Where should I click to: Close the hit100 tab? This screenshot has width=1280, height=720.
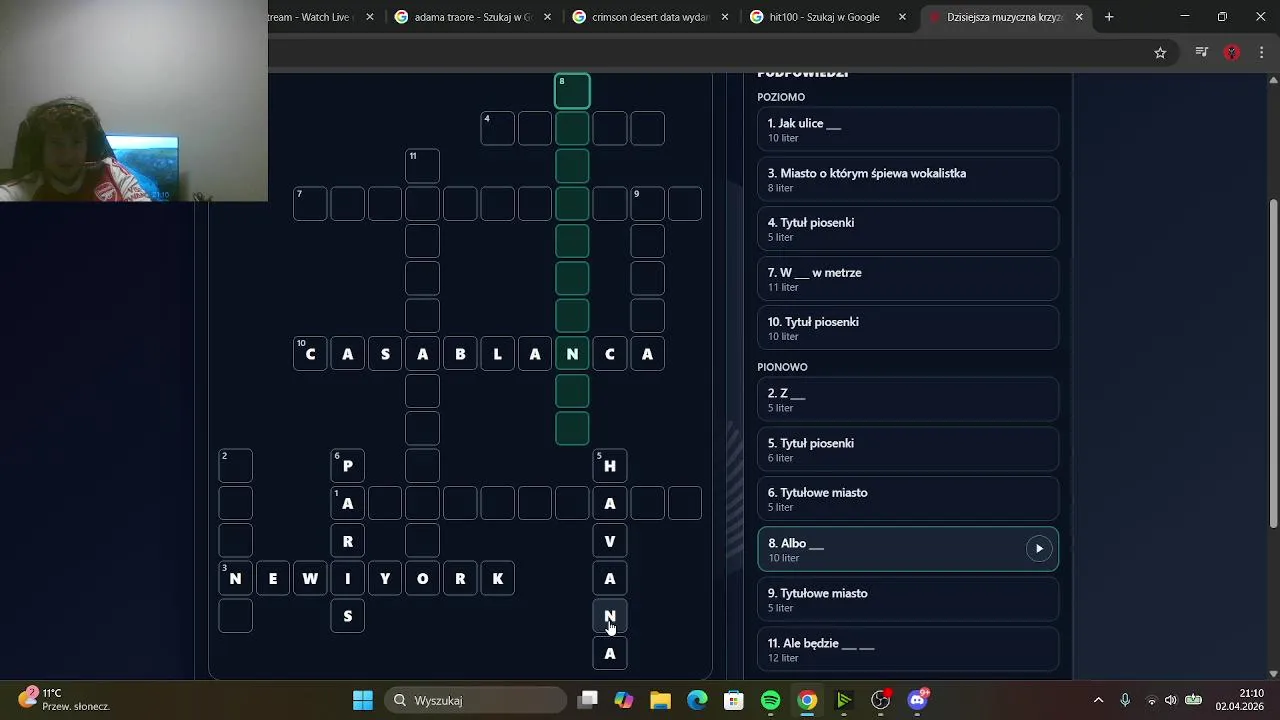coord(902,17)
